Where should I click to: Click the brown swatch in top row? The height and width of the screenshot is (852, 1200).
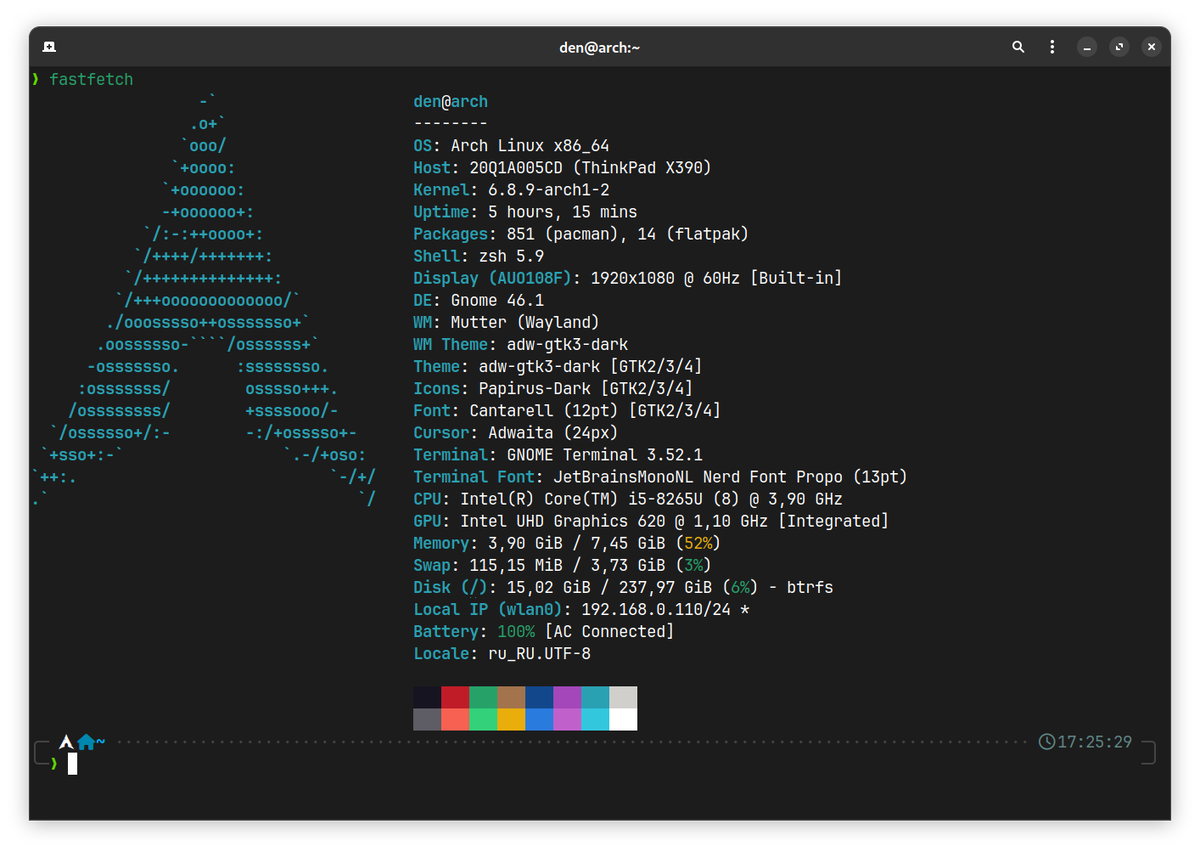(511, 697)
